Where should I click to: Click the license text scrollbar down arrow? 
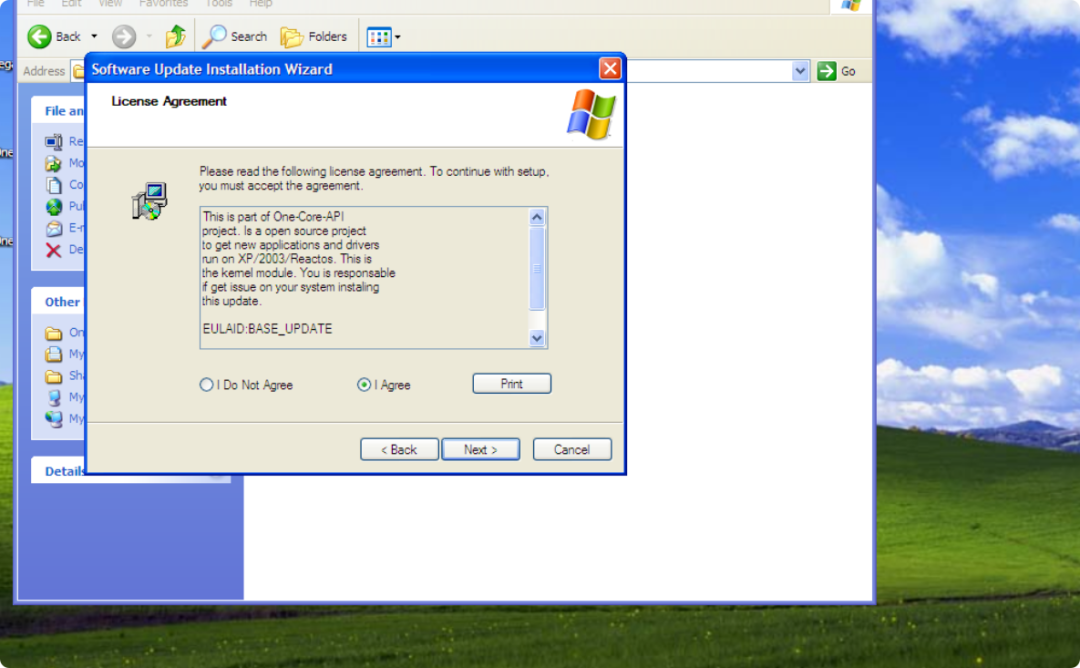pyautogui.click(x=537, y=339)
